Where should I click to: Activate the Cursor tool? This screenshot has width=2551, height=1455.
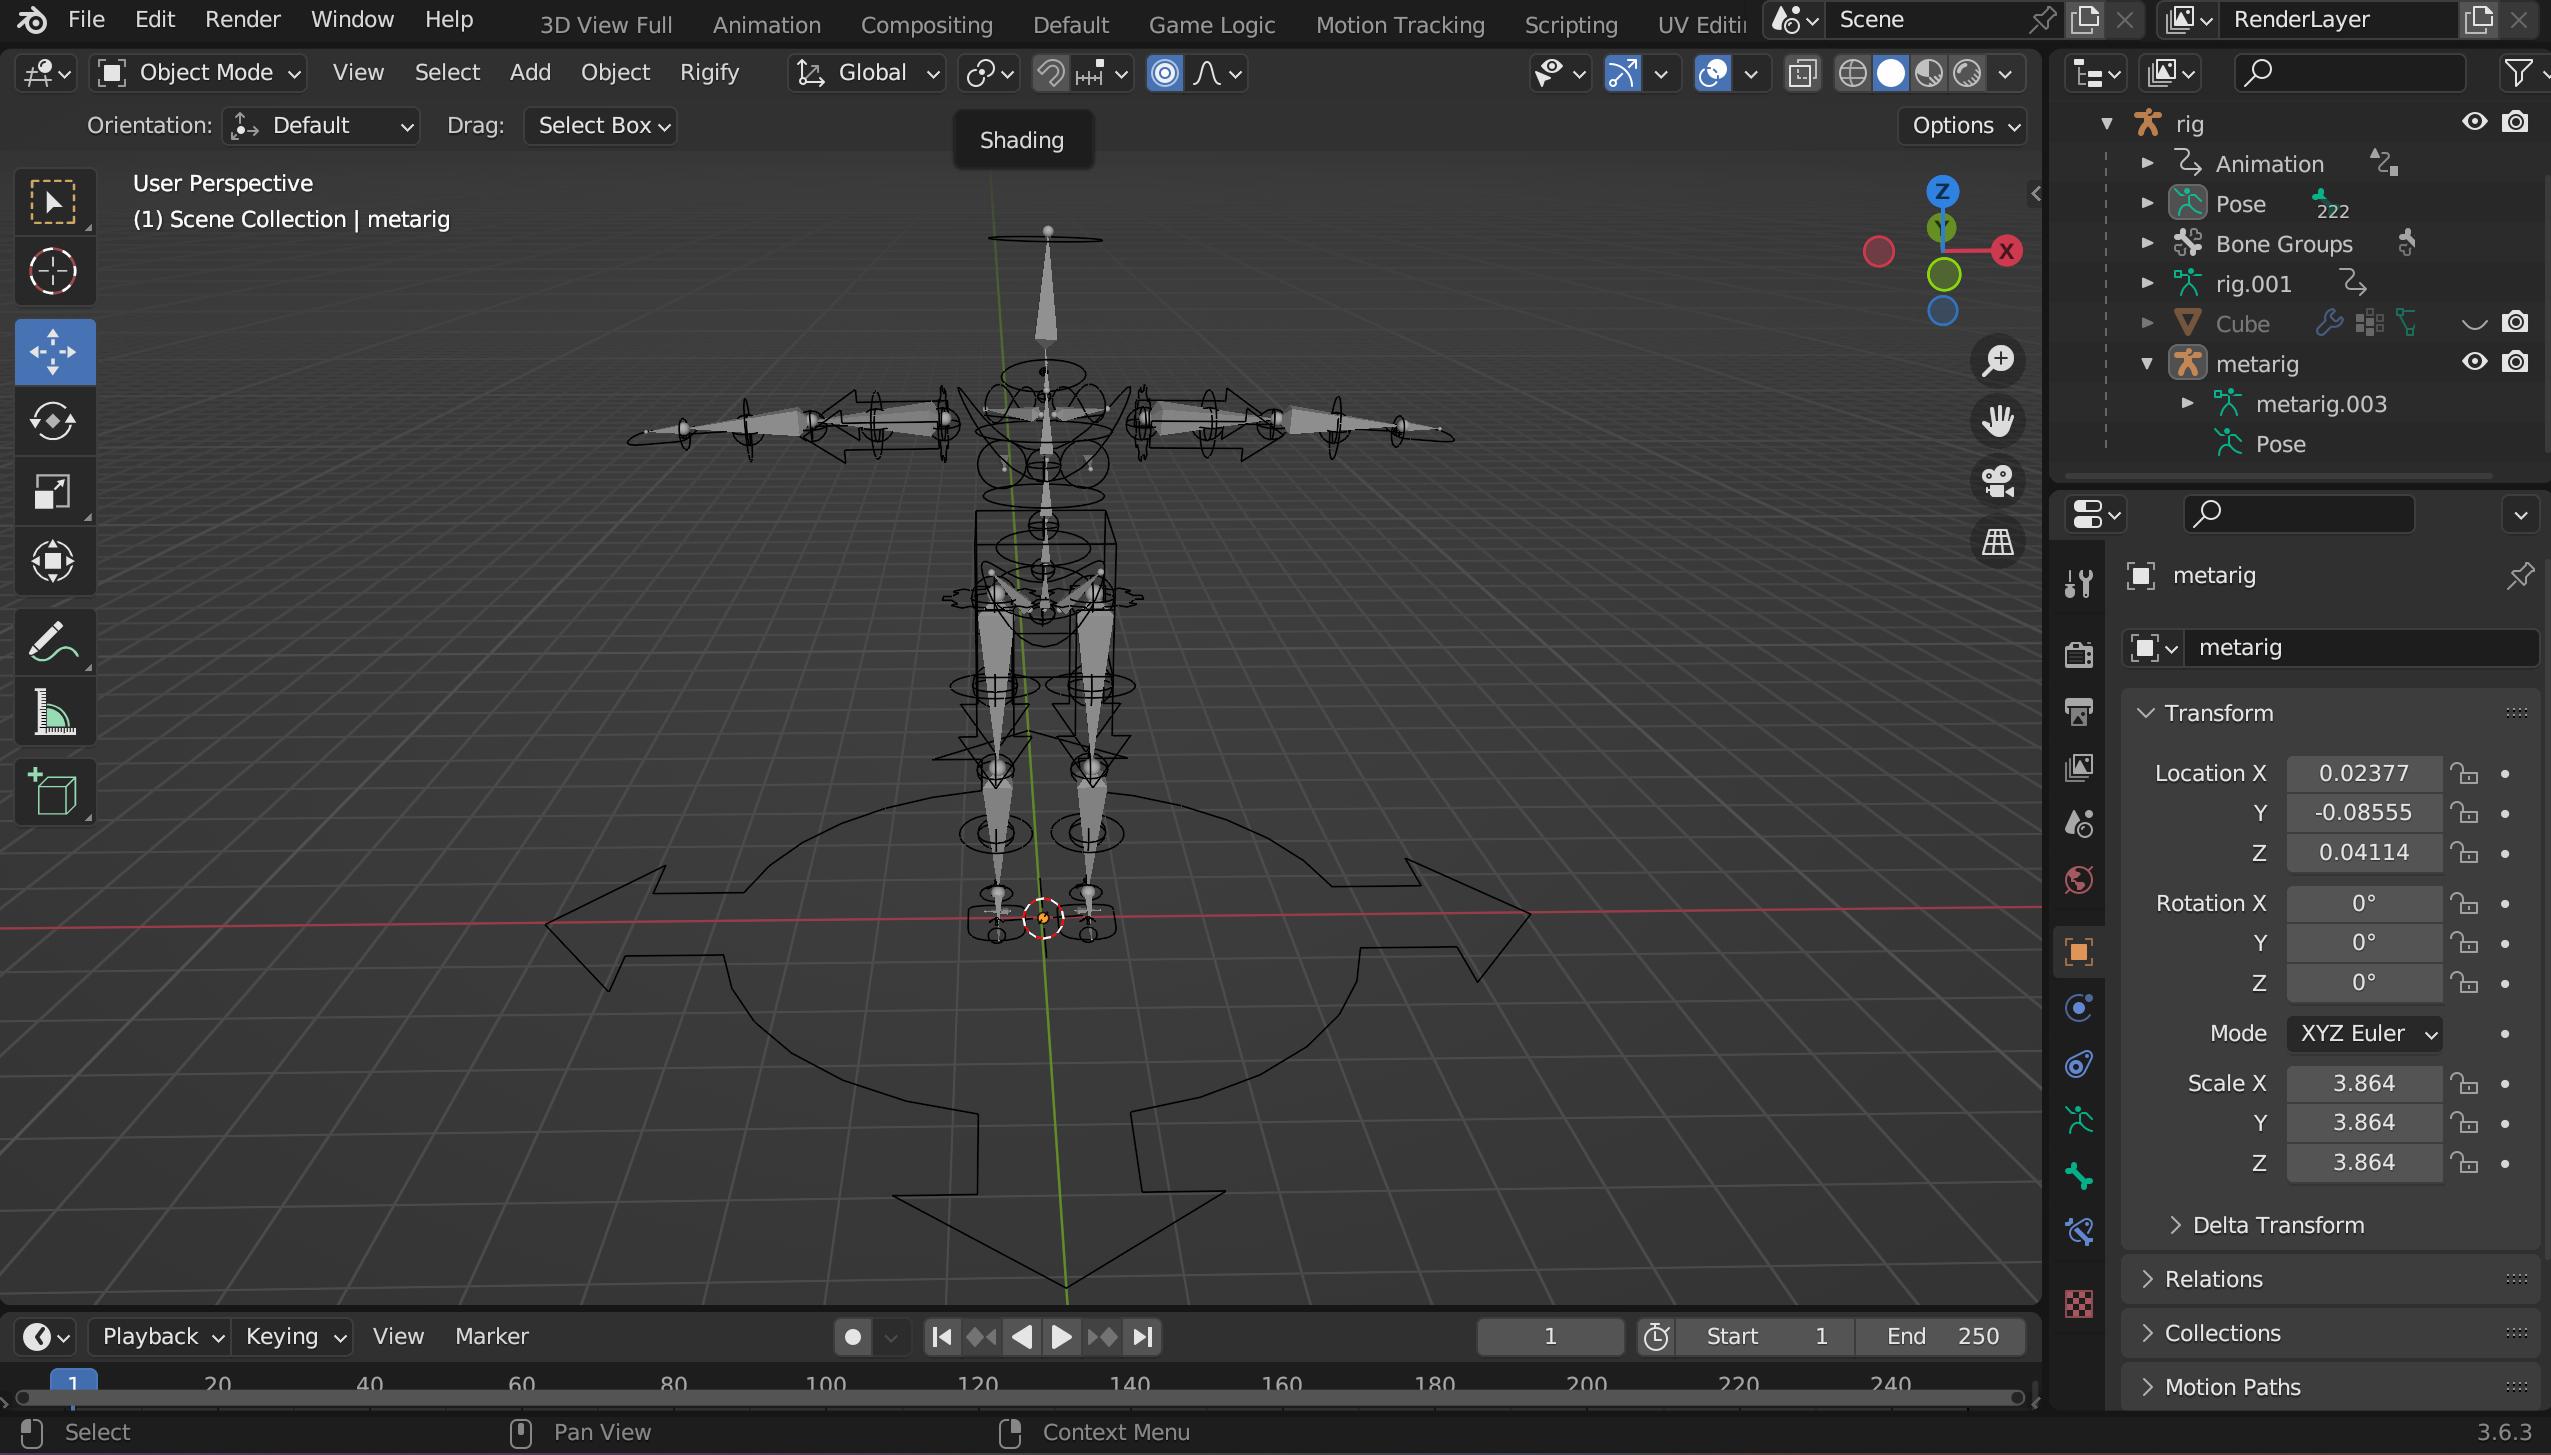54,271
